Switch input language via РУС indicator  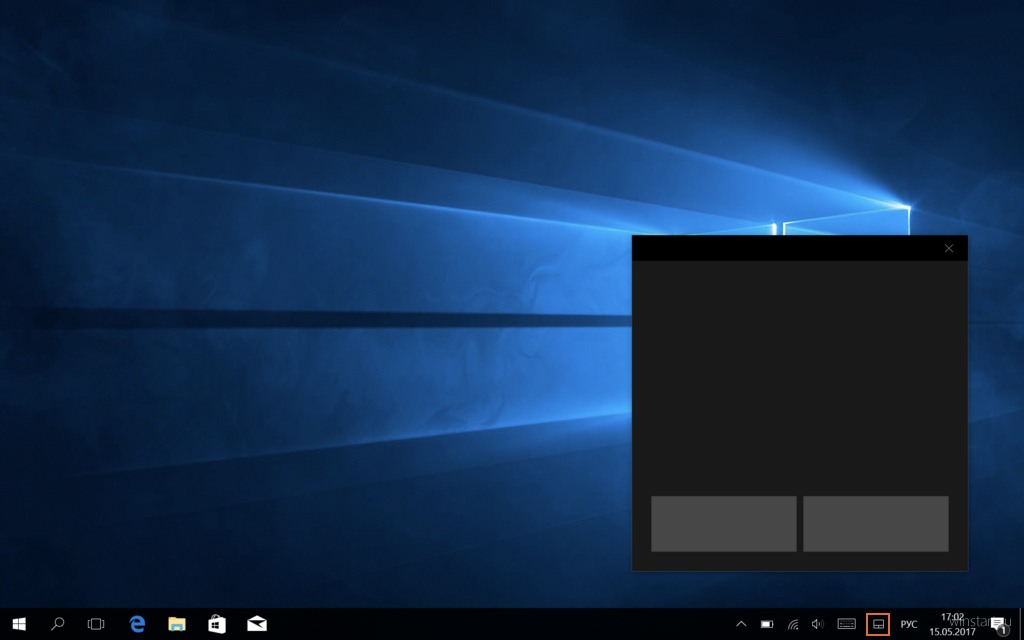[x=908, y=624]
